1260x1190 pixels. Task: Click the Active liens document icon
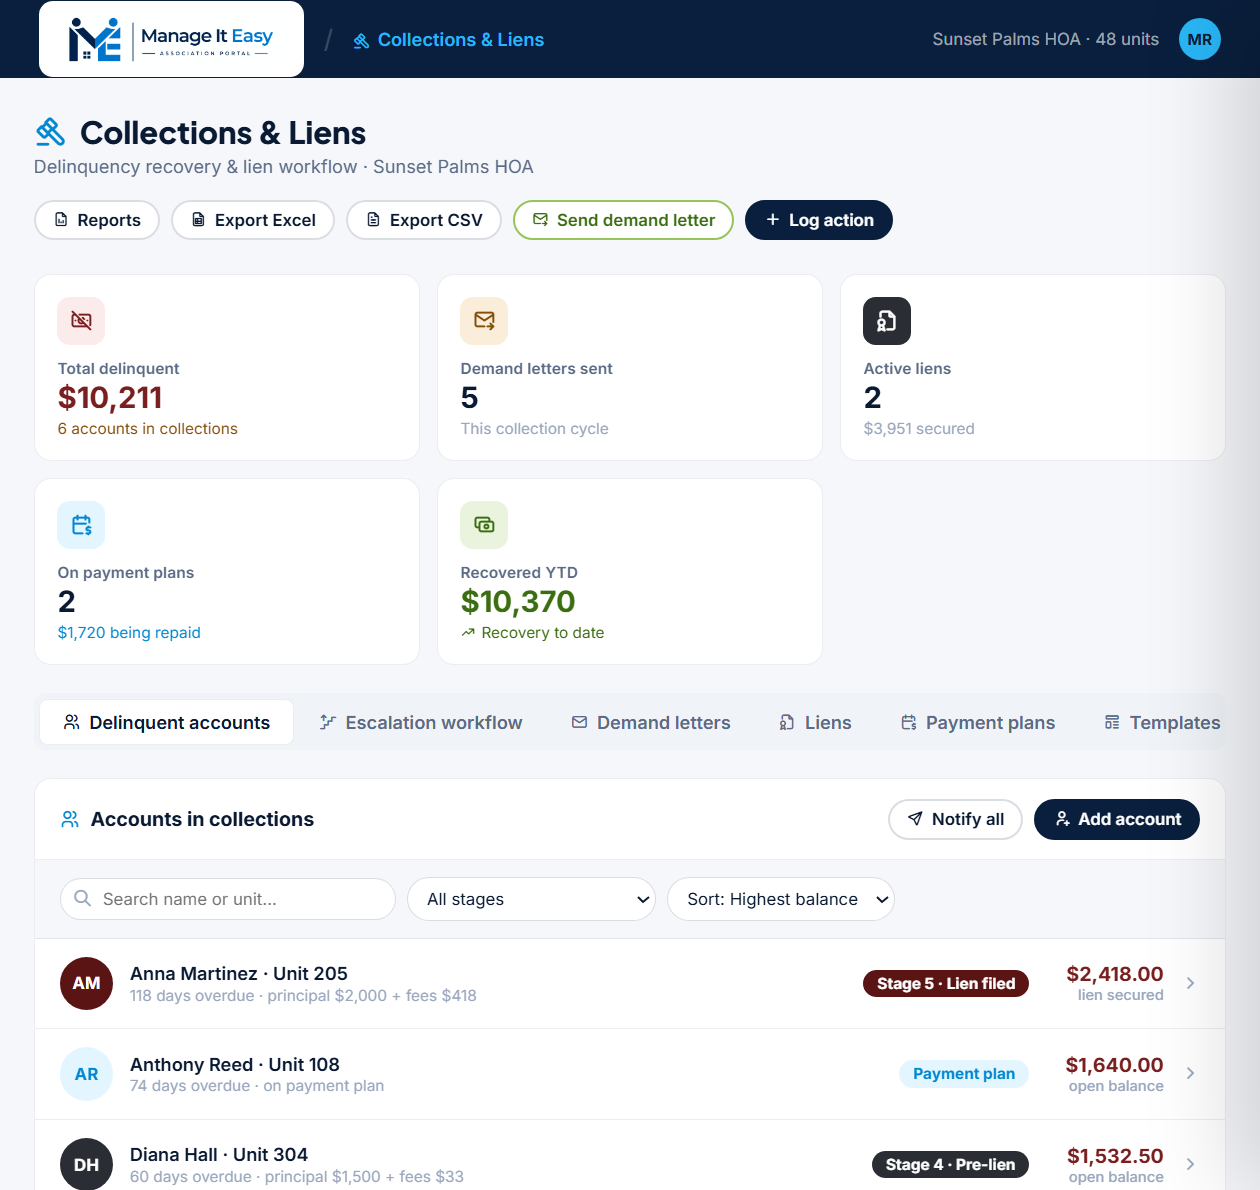(887, 321)
